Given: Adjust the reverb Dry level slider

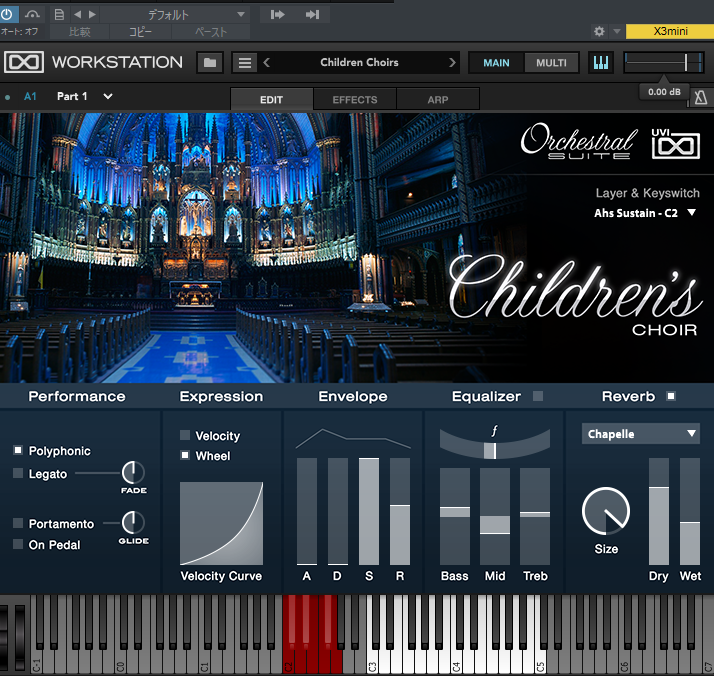Looking at the screenshot, I should [658, 511].
